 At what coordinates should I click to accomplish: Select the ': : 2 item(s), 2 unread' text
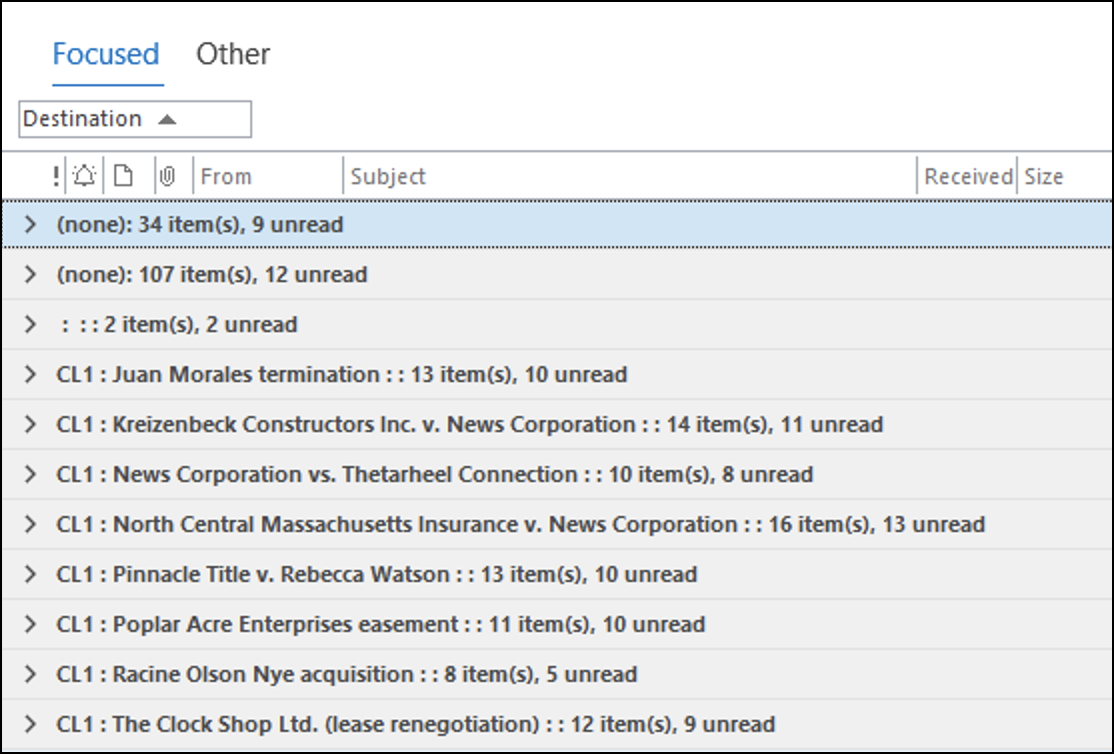pyautogui.click(x=180, y=324)
